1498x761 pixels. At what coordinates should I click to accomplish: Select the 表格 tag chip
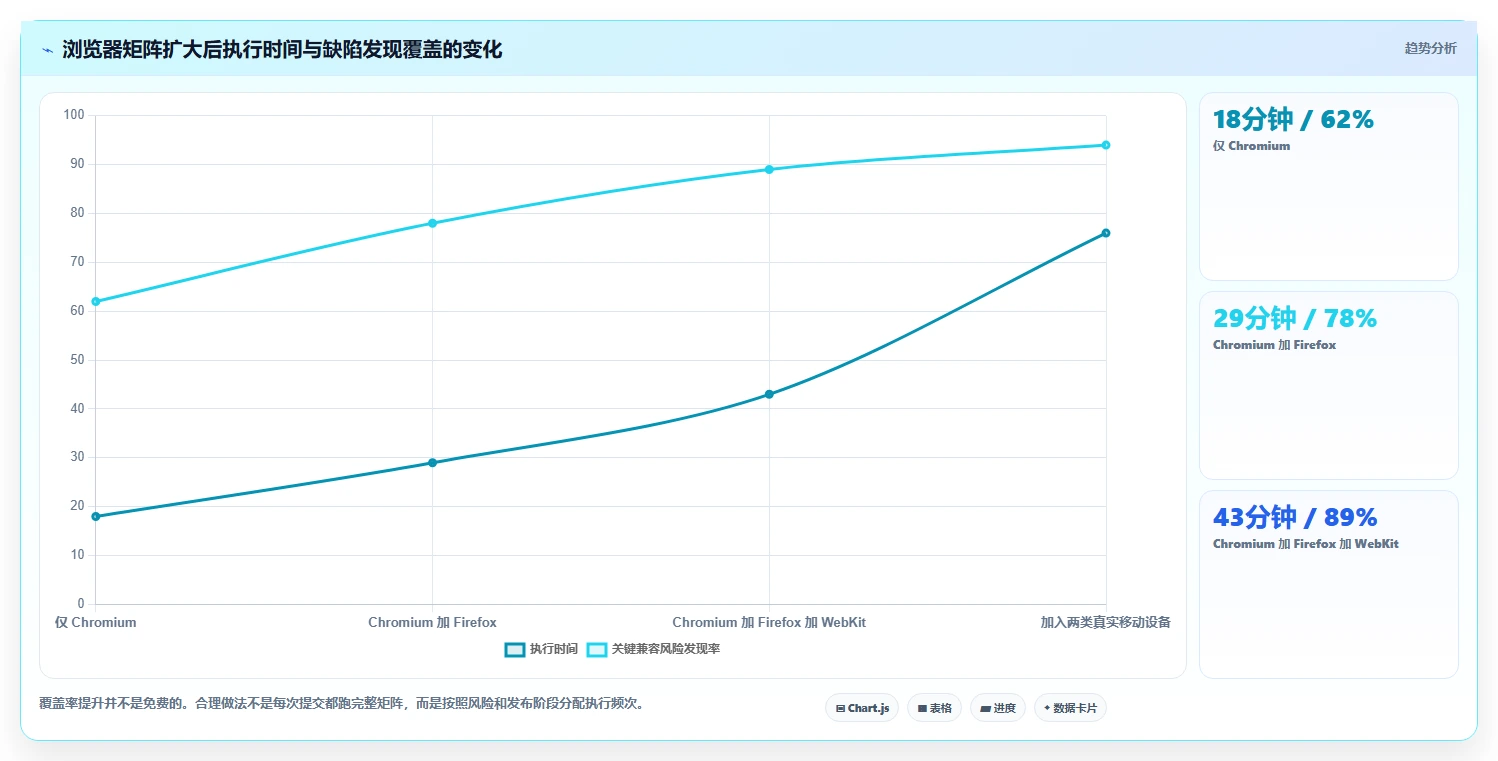(x=934, y=708)
